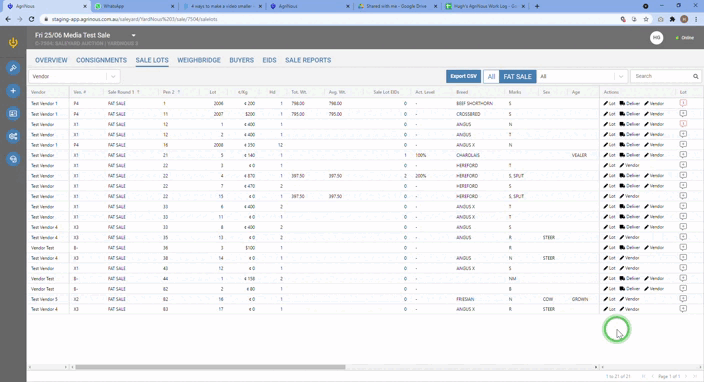Click into the Search input field
This screenshot has height=382, width=704.
point(662,76)
